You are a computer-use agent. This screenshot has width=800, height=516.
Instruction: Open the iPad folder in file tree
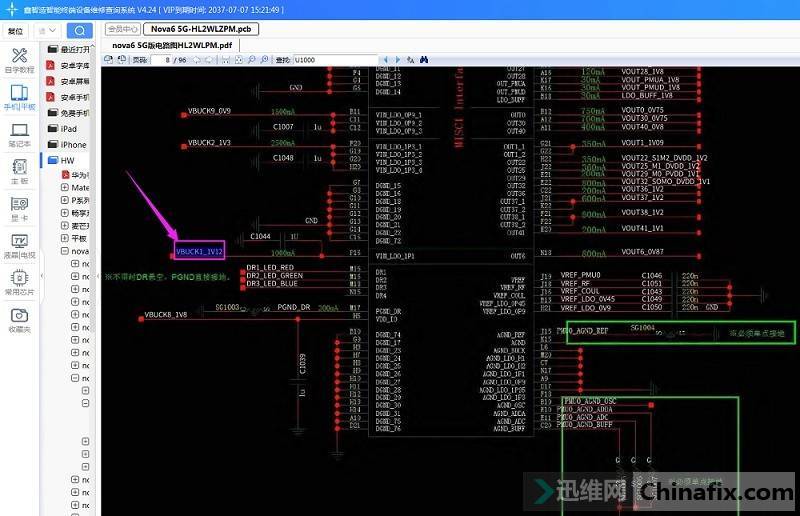pos(68,128)
